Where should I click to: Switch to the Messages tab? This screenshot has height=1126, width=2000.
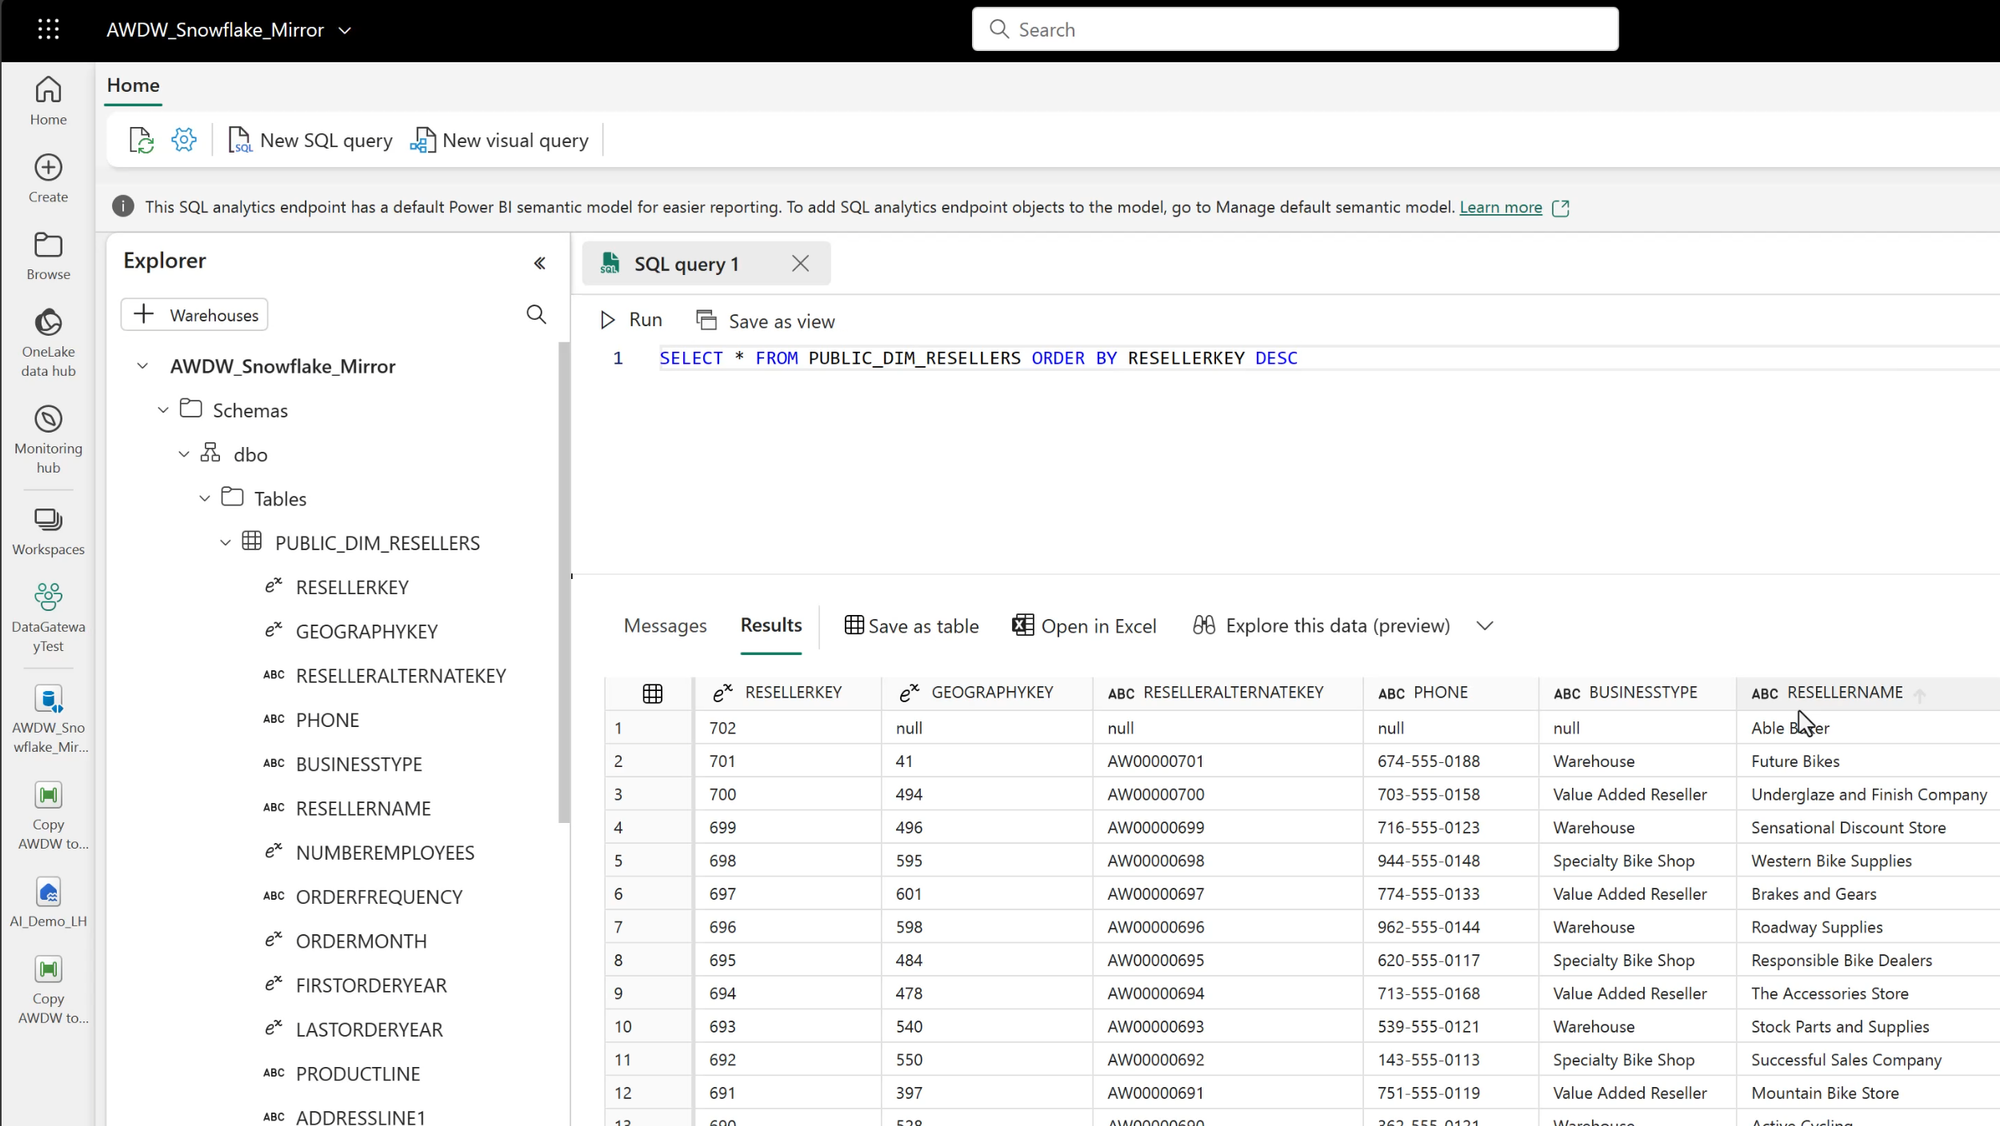[665, 626]
